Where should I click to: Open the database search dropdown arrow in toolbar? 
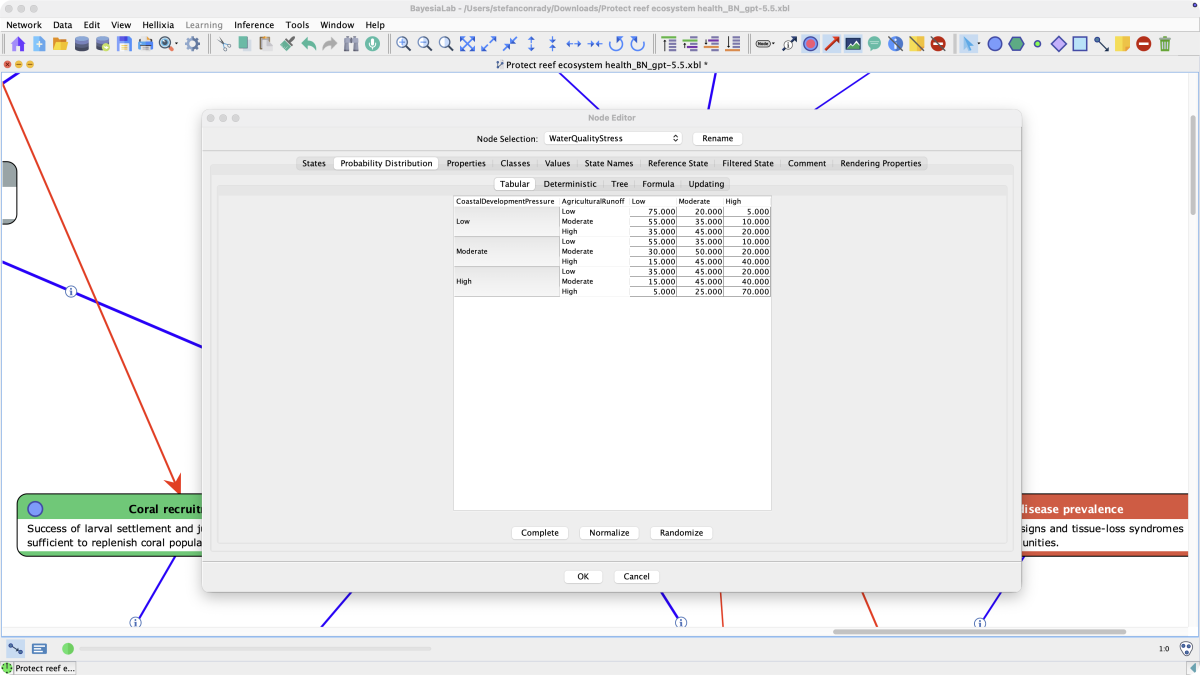177,45
